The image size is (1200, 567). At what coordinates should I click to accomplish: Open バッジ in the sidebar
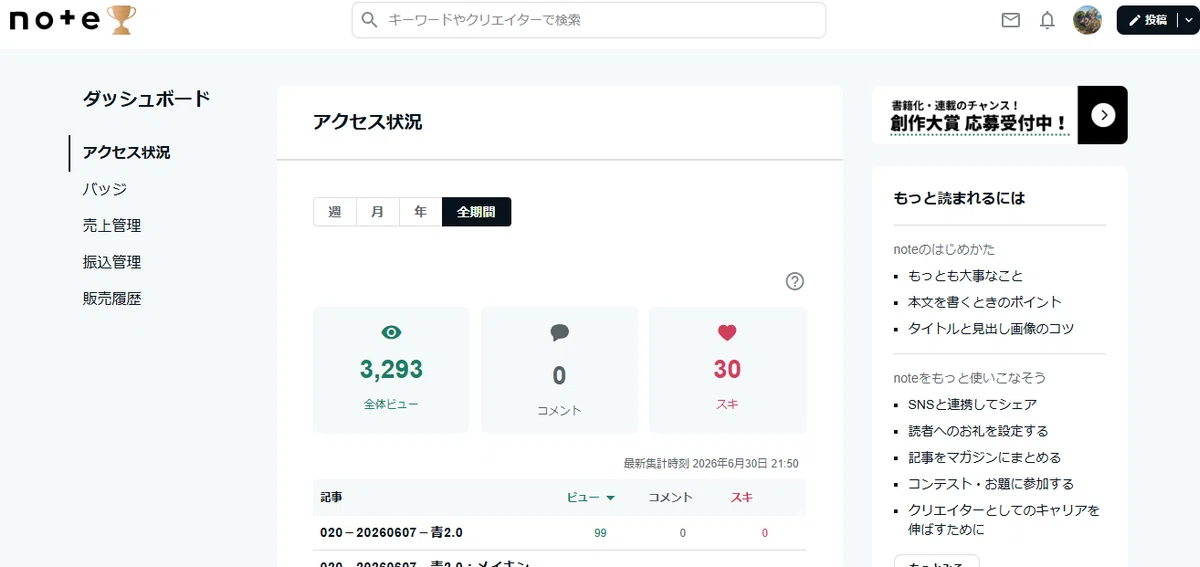(x=105, y=189)
